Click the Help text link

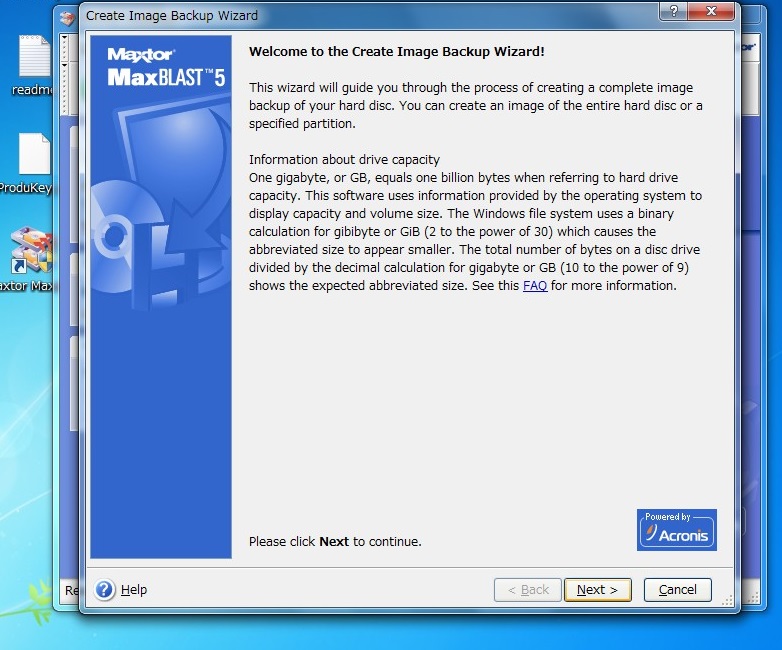tap(134, 590)
